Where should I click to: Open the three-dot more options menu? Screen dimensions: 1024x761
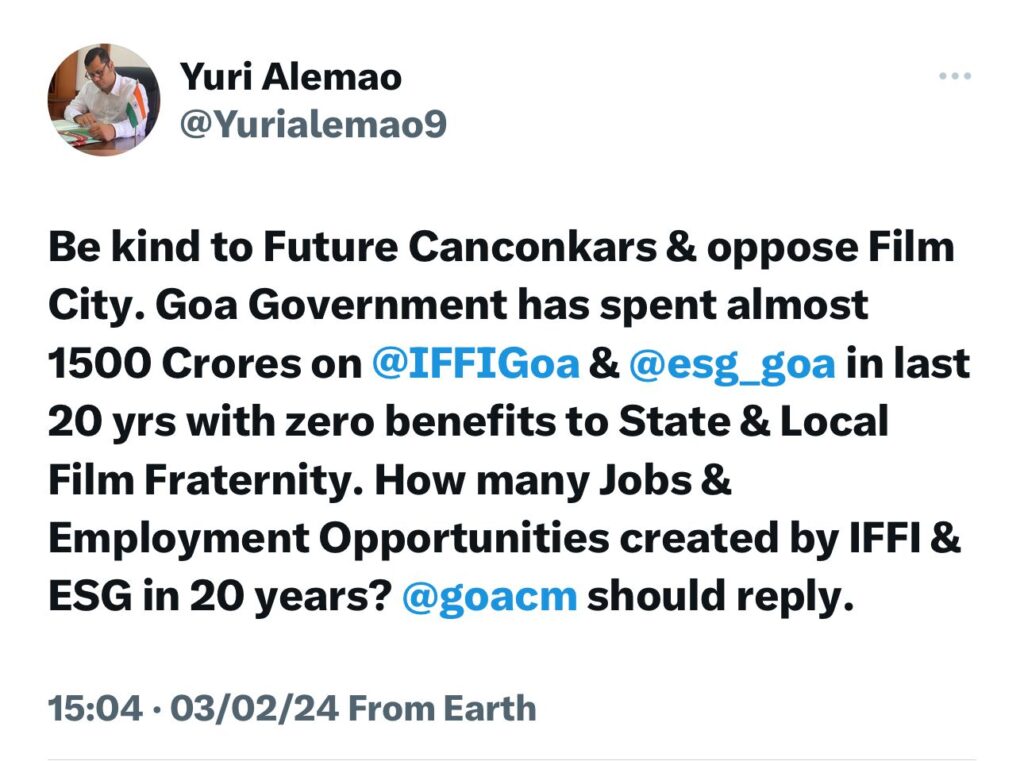point(955,76)
